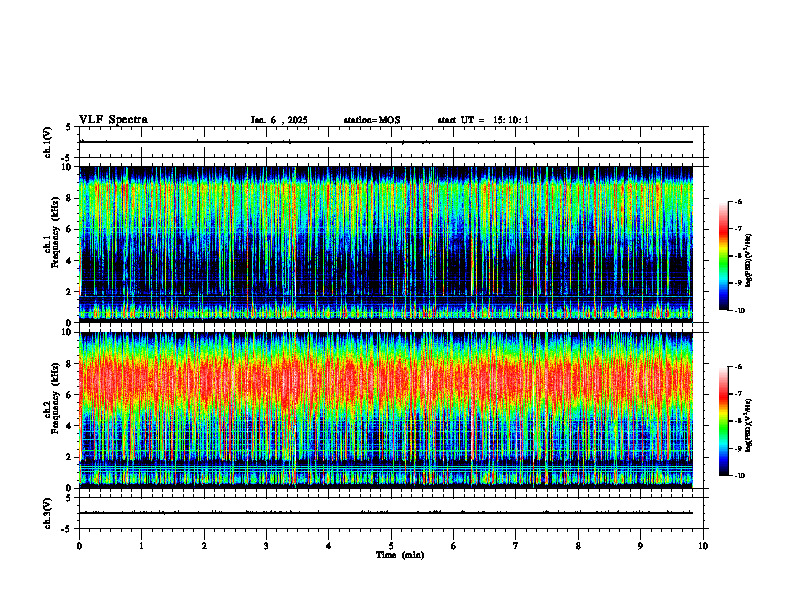
Task: Click the "-10" label on ch.1 color scale
Action: point(739,311)
